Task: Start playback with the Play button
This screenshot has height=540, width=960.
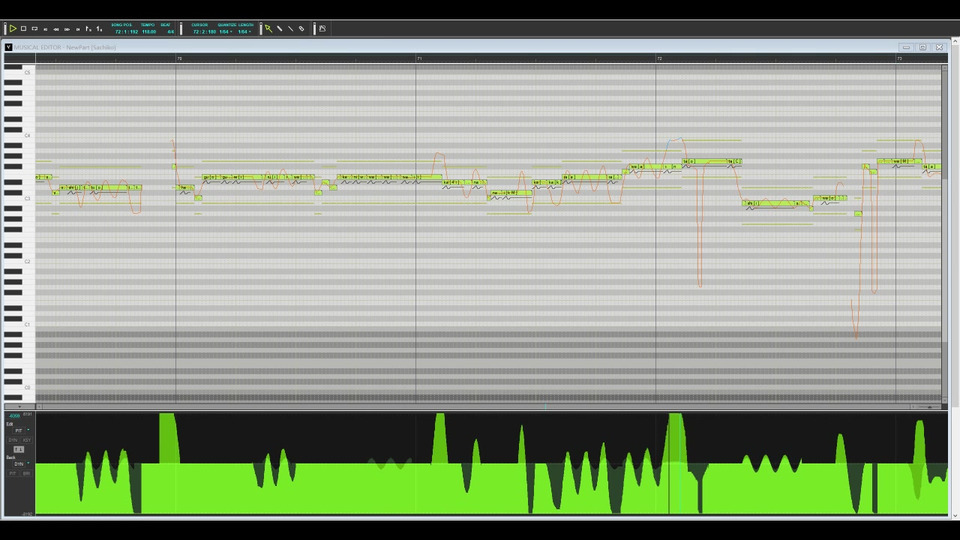Action: (12, 29)
